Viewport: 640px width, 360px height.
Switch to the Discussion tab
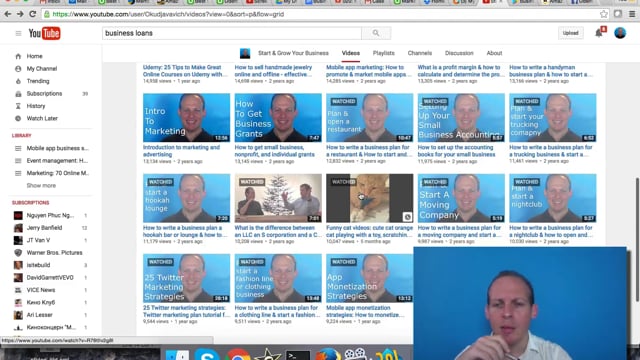point(459,53)
